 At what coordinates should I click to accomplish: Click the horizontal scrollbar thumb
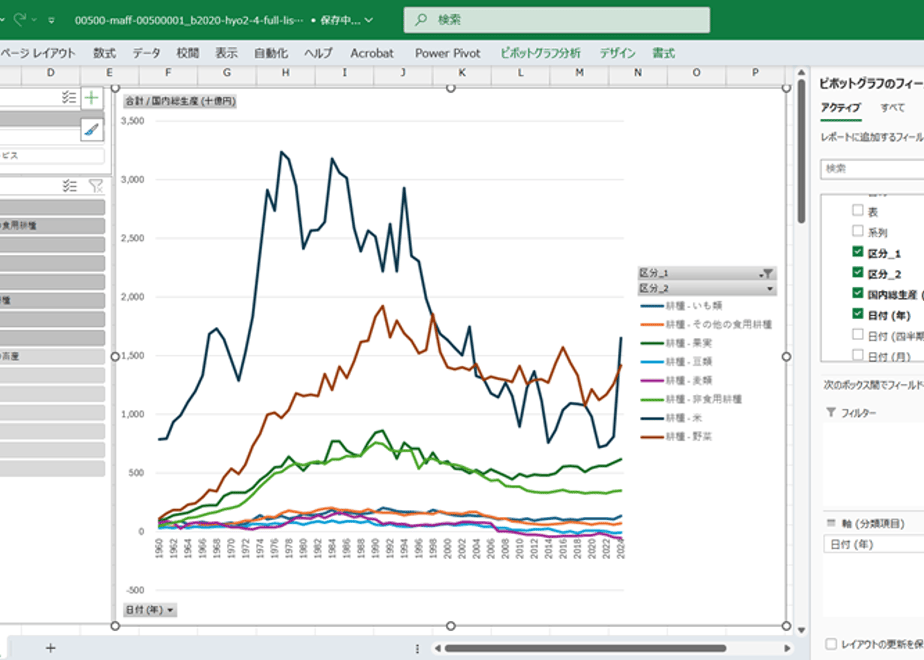click(585, 648)
